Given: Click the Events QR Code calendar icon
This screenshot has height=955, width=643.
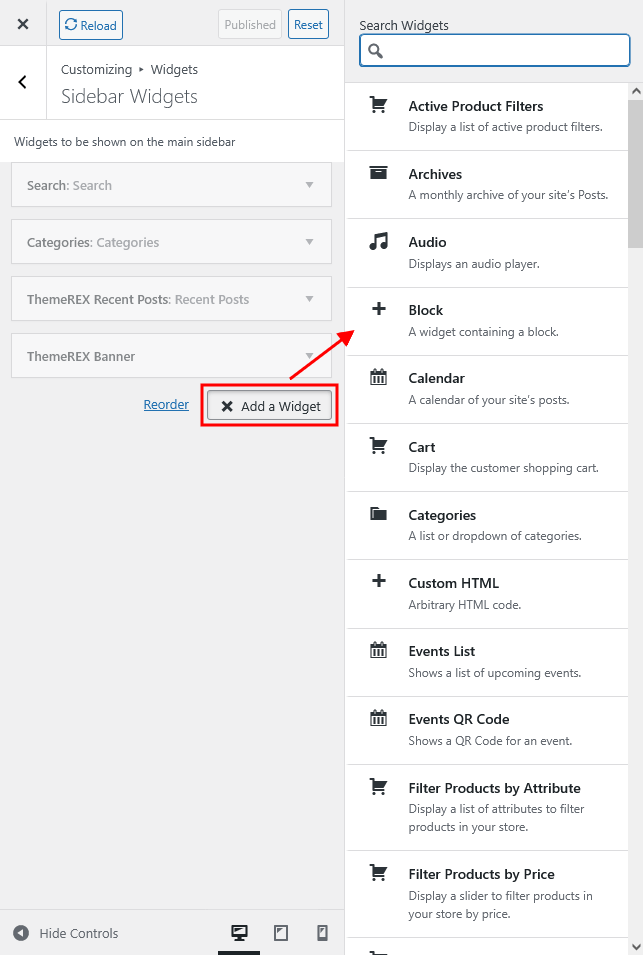Looking at the screenshot, I should (378, 718).
